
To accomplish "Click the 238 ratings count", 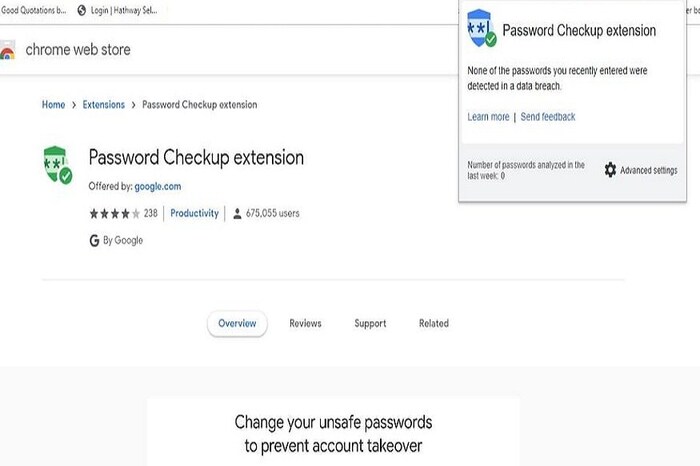I will [x=151, y=213].
